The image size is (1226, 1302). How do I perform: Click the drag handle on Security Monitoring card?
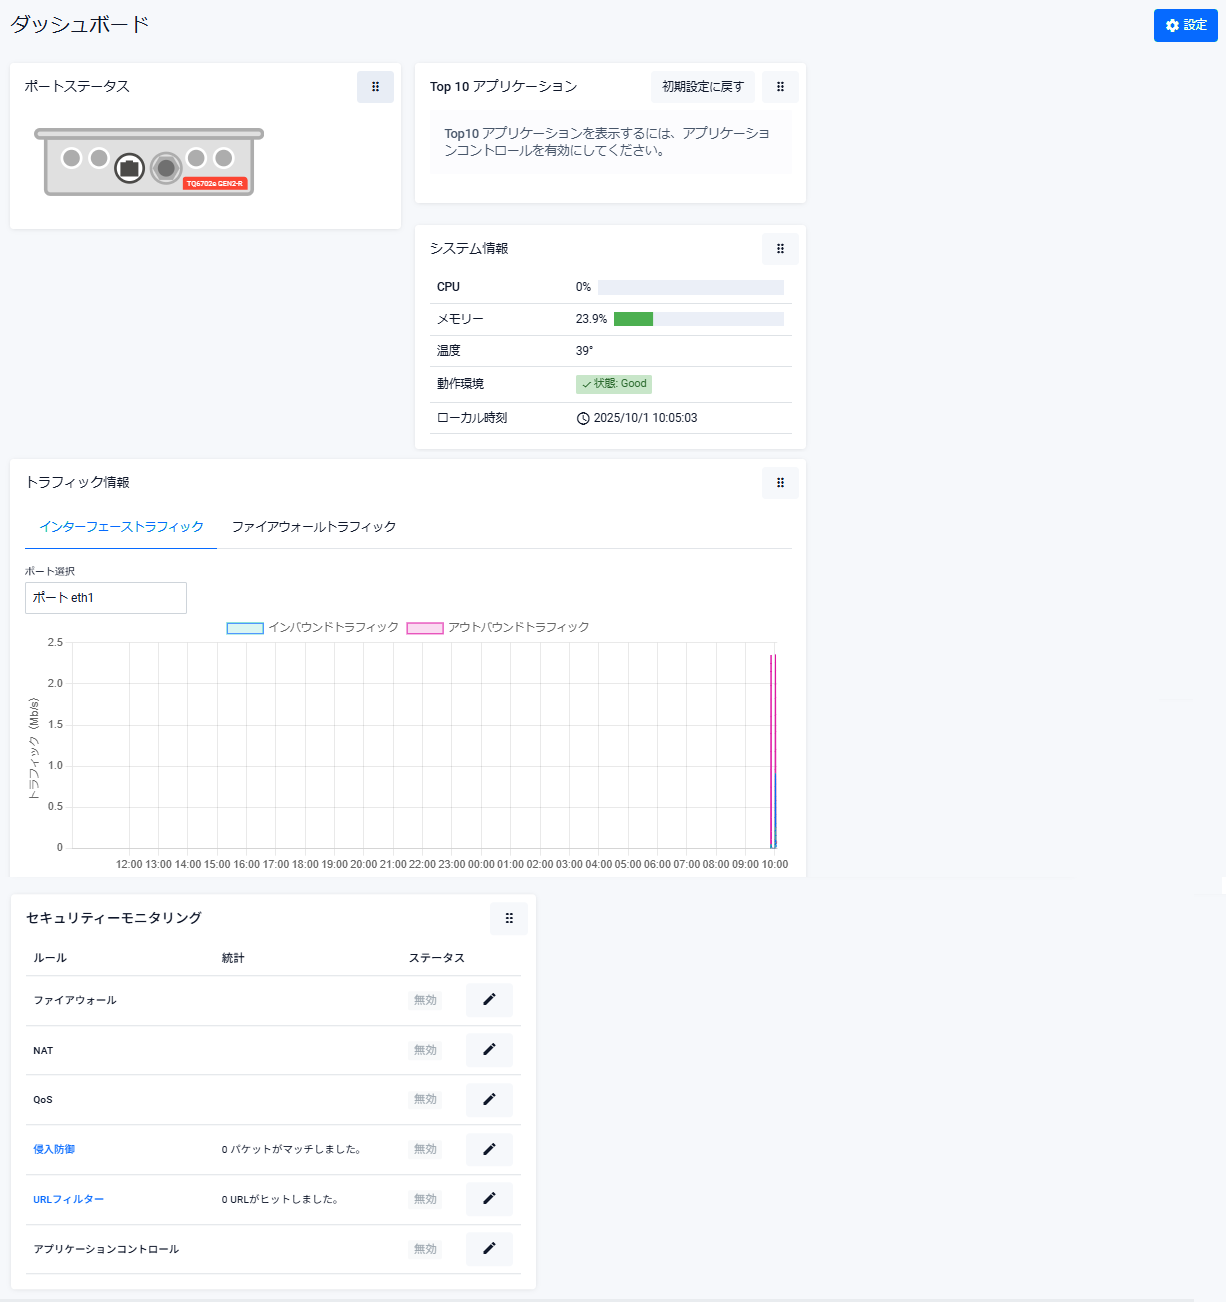click(x=509, y=919)
